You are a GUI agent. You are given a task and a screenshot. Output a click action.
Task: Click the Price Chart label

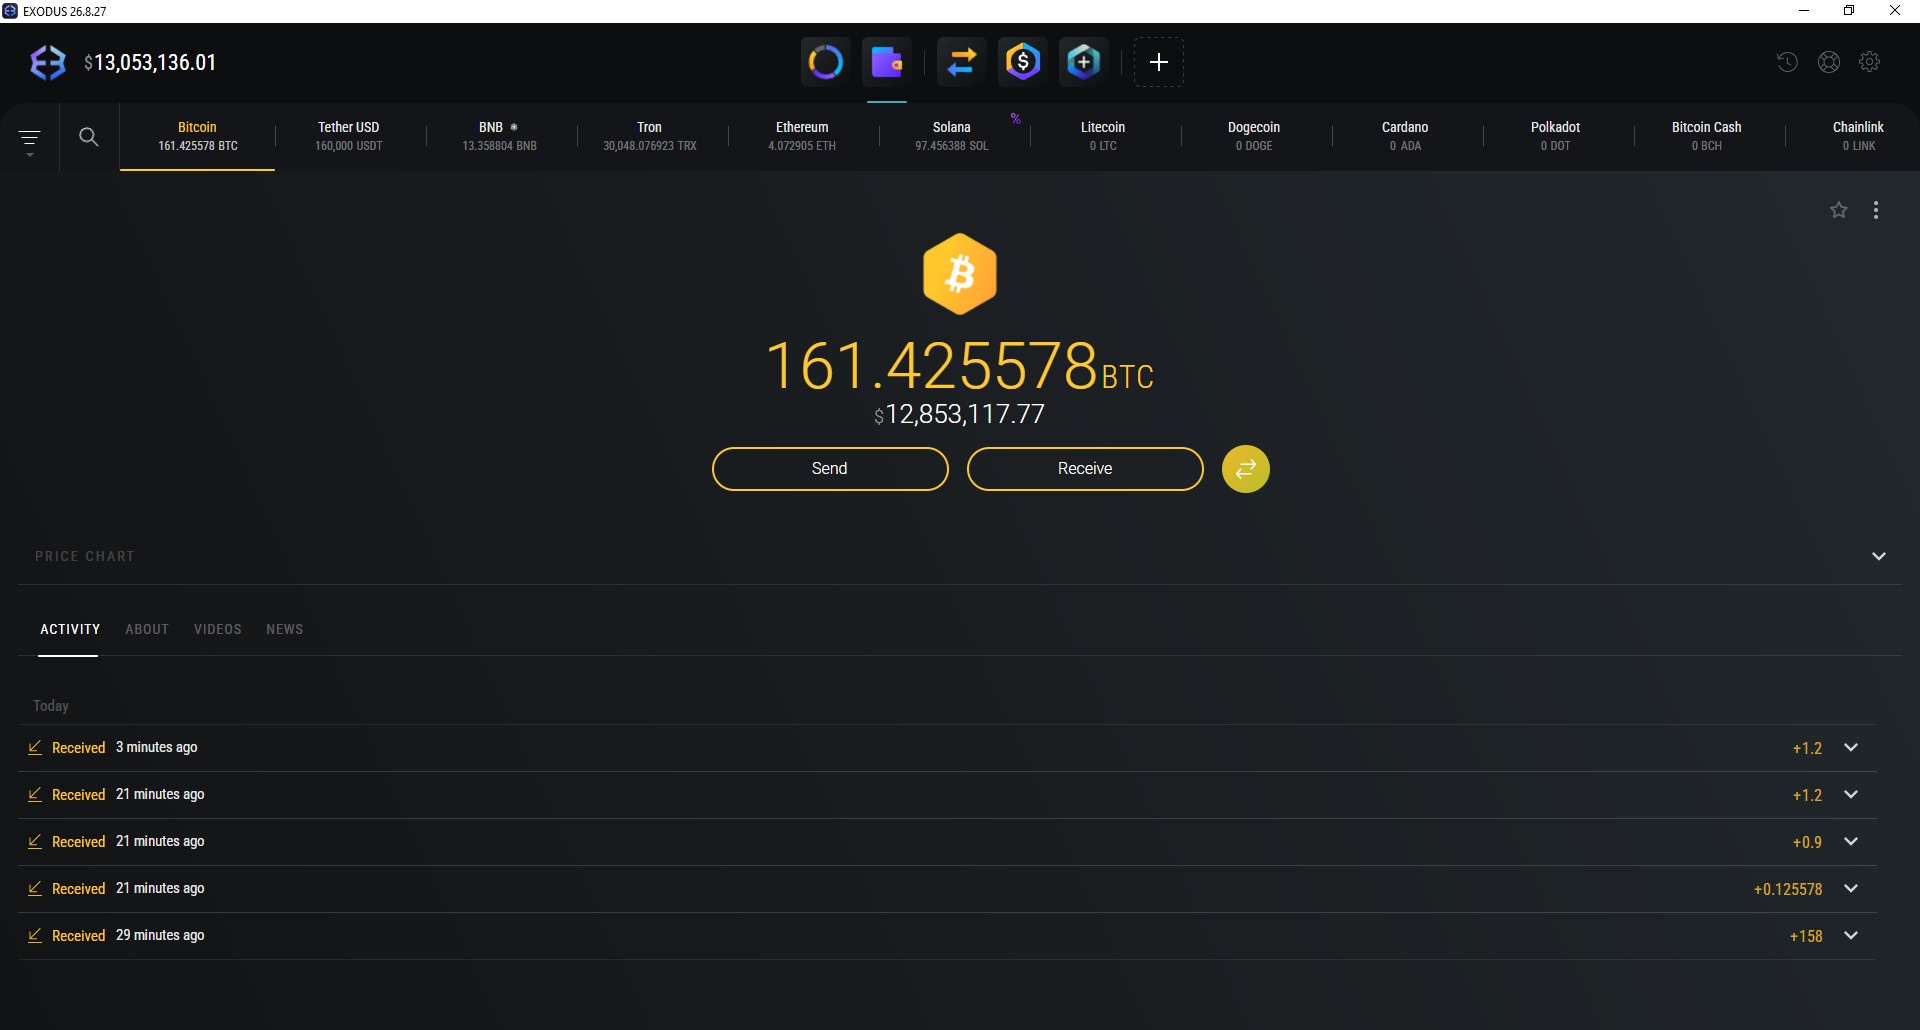[x=85, y=556]
